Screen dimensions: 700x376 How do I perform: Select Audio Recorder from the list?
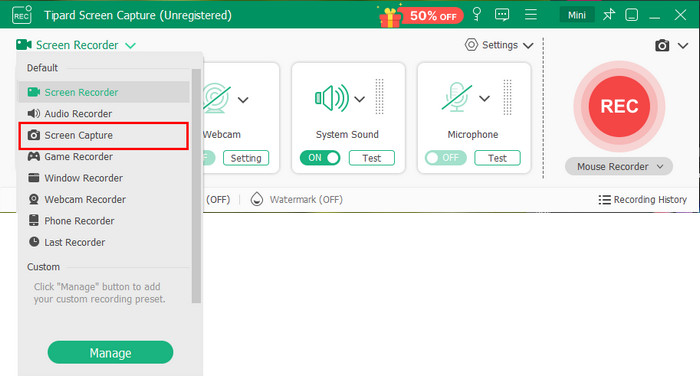point(104,113)
